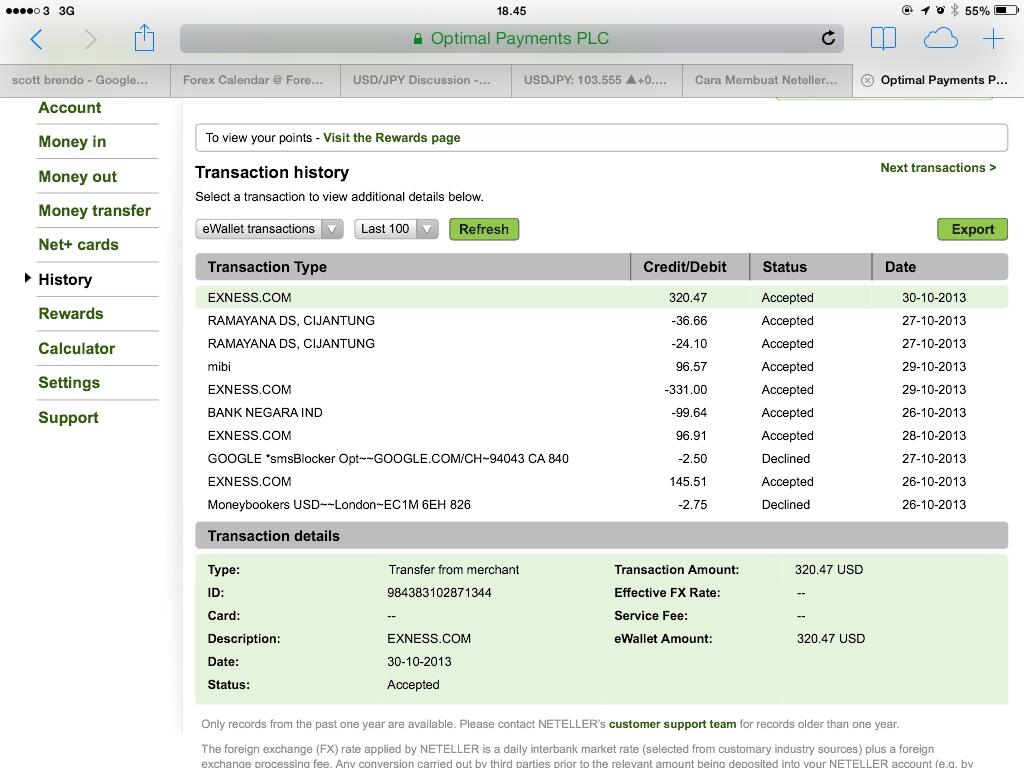Follow Visit the Rewards page link

[x=392, y=138]
